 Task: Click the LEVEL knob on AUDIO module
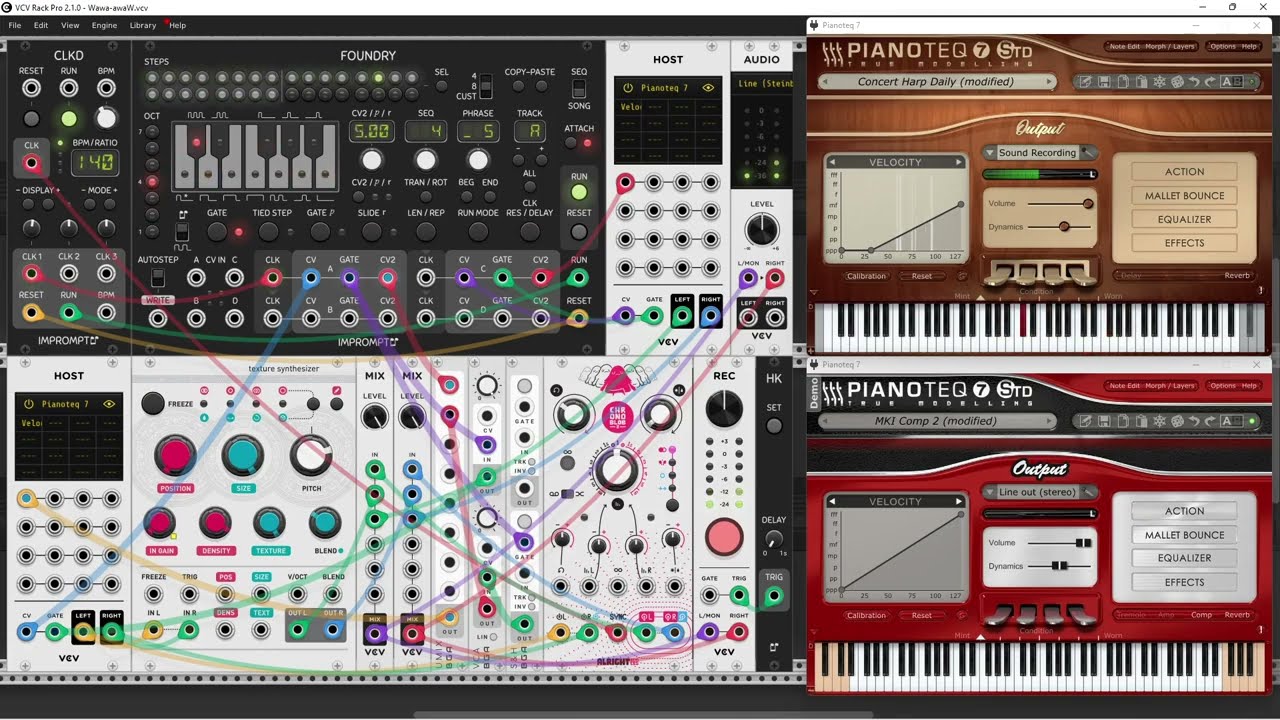click(762, 231)
